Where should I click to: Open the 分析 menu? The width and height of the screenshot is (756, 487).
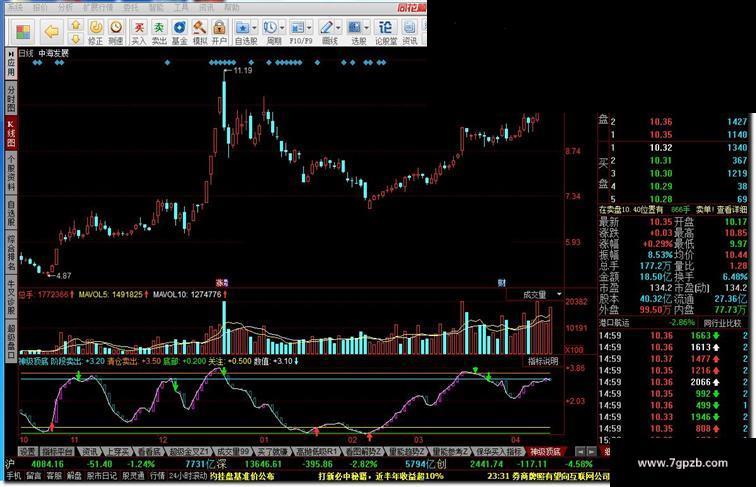coord(65,7)
